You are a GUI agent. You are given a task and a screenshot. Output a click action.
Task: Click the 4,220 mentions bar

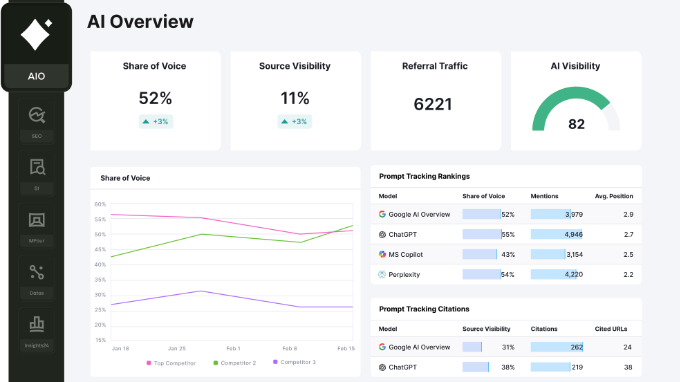[553, 274]
